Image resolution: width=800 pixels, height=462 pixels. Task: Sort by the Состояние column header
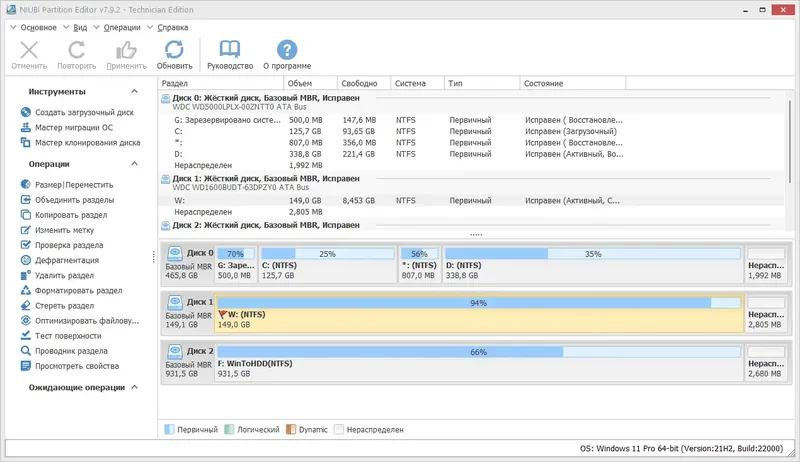pyautogui.click(x=572, y=83)
